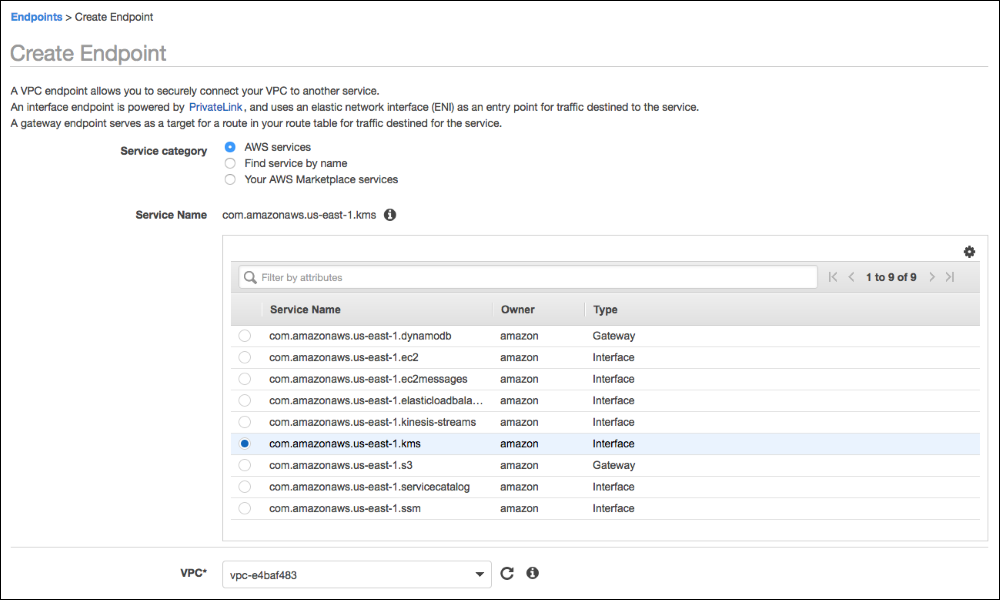This screenshot has height=600, width=1000.
Task: Jump to the last page of results
Action: 950,277
